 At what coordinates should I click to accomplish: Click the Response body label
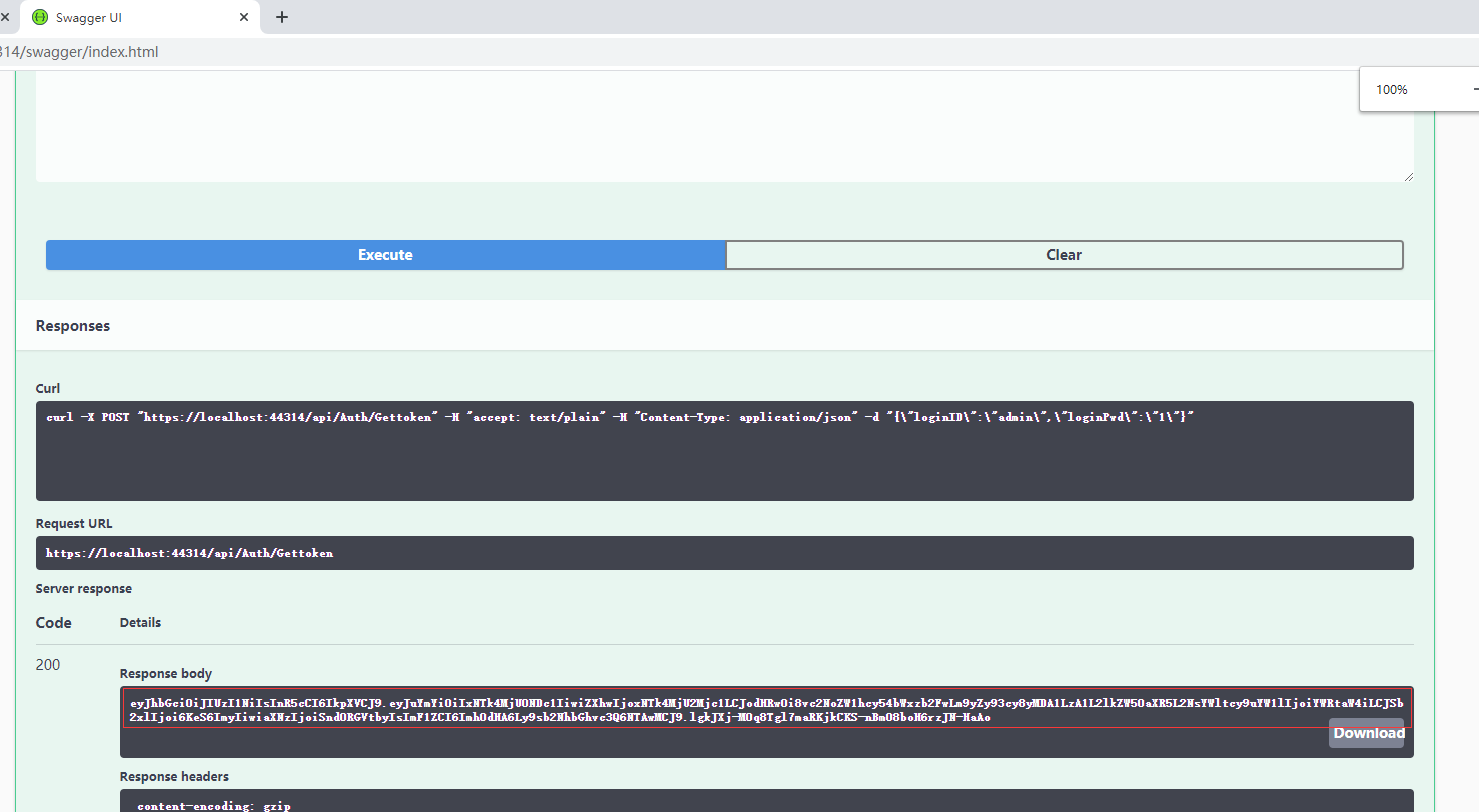pos(166,674)
